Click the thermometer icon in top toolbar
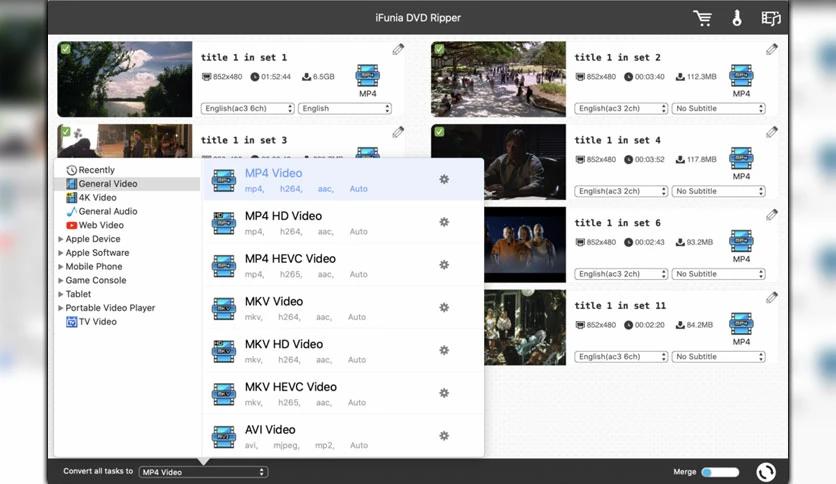836x484 pixels. coord(737,18)
